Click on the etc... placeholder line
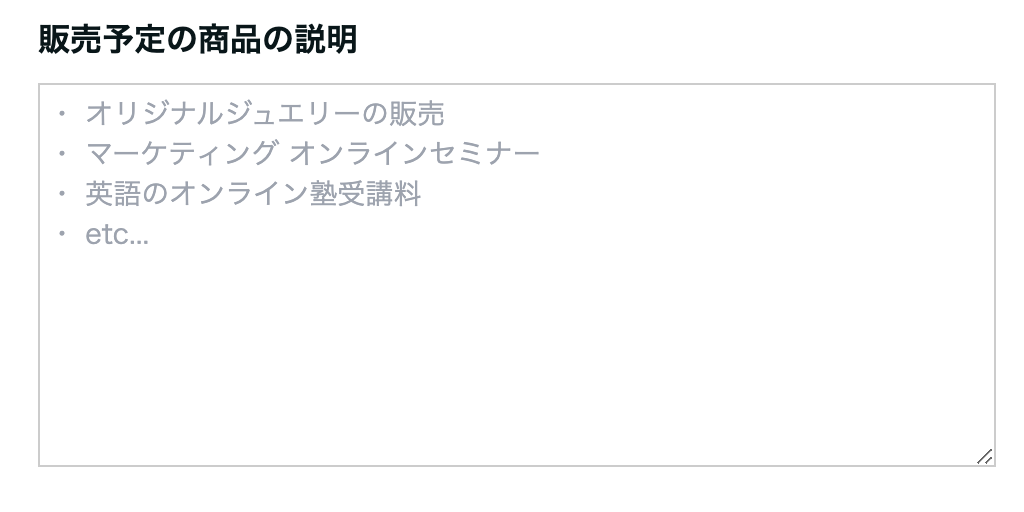 click(117, 235)
